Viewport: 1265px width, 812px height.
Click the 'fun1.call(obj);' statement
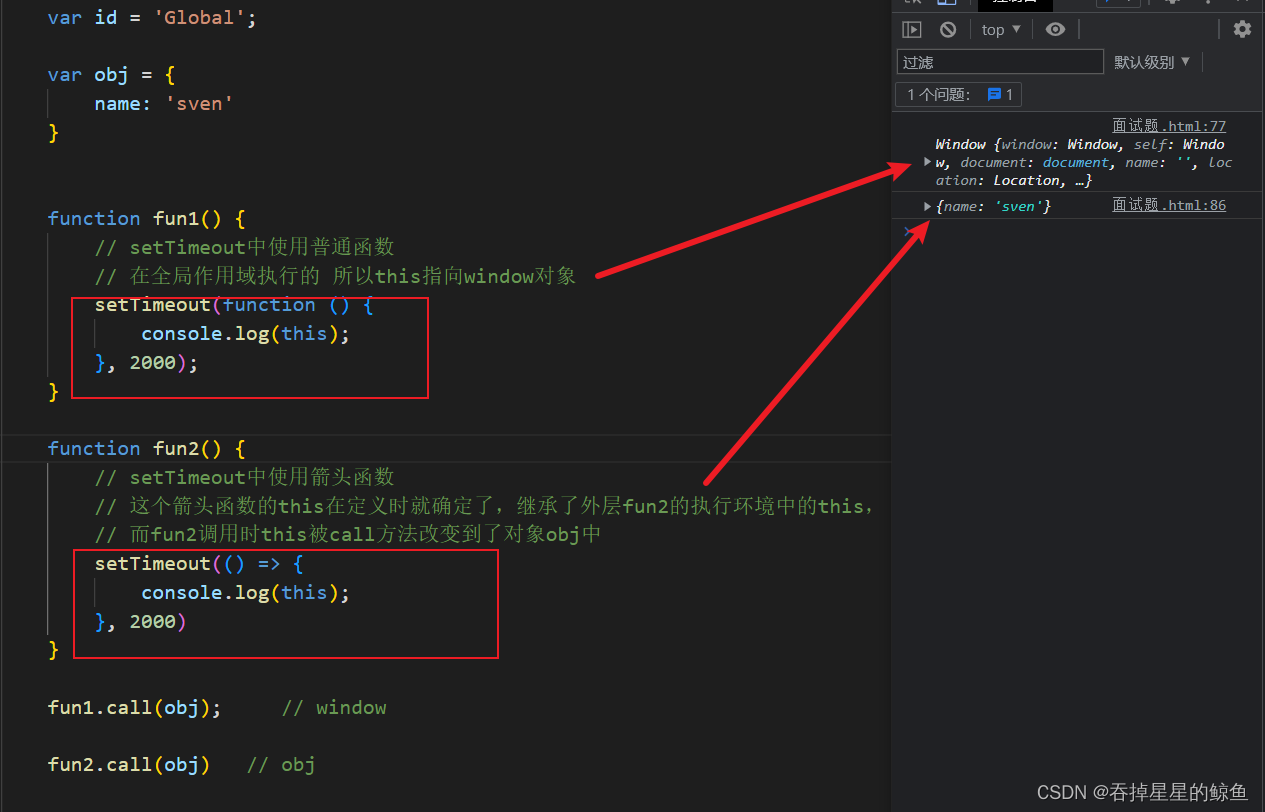tap(135, 707)
